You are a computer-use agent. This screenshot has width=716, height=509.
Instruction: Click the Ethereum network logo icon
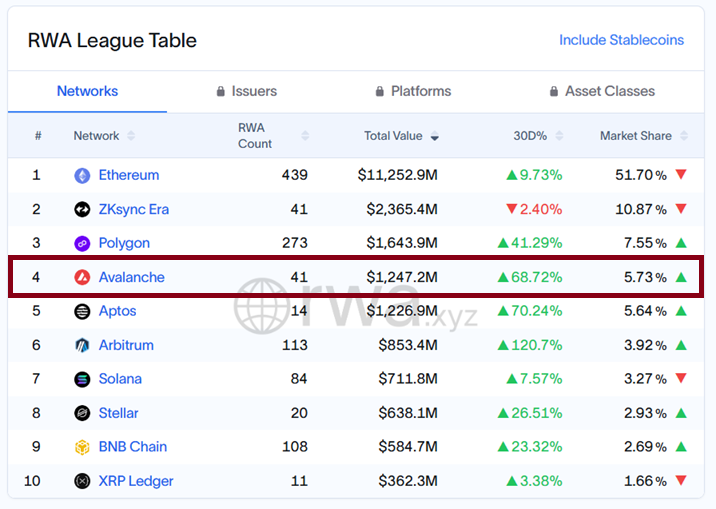[x=82, y=175]
